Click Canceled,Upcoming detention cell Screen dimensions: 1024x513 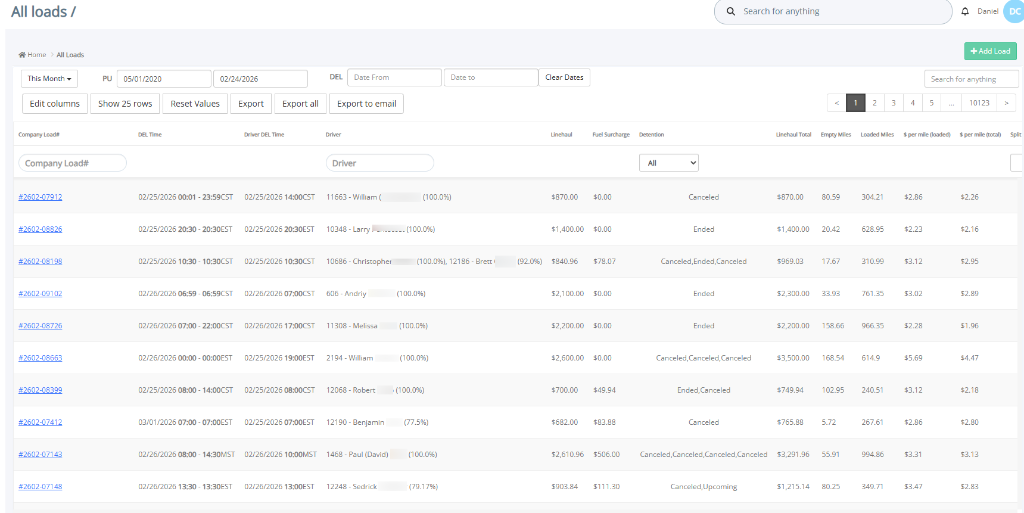tap(703, 486)
